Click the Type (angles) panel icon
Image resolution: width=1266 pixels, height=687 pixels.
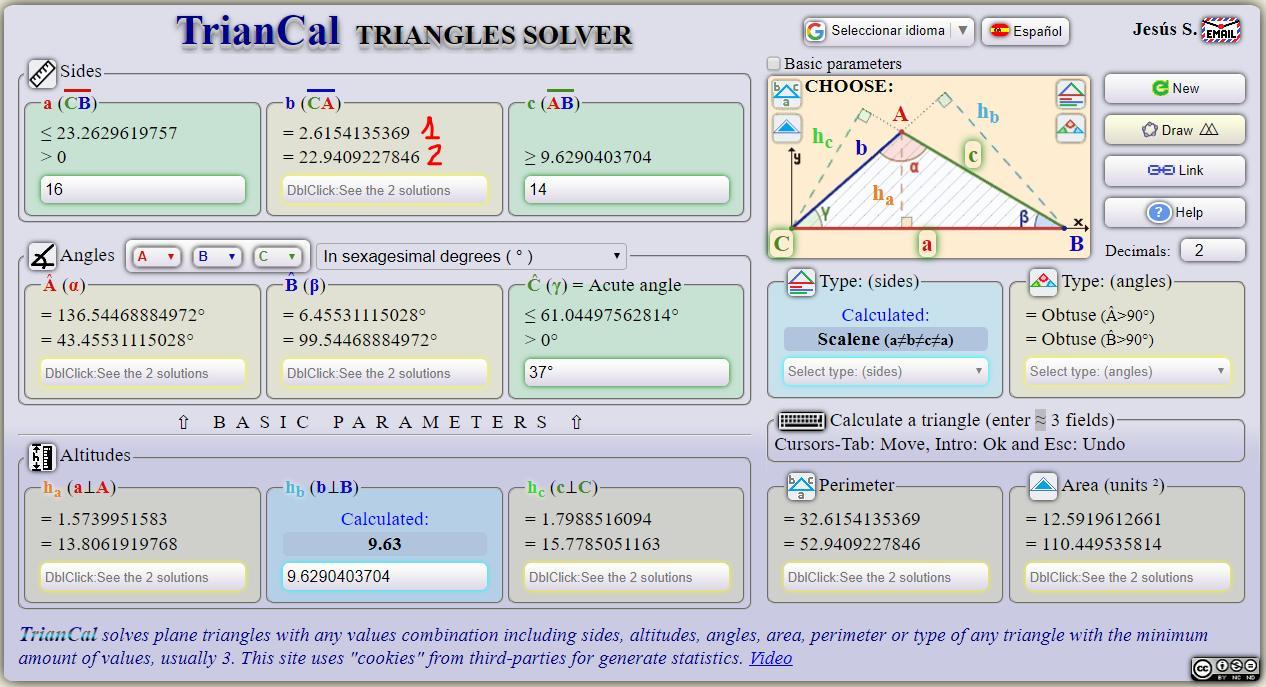point(1043,283)
